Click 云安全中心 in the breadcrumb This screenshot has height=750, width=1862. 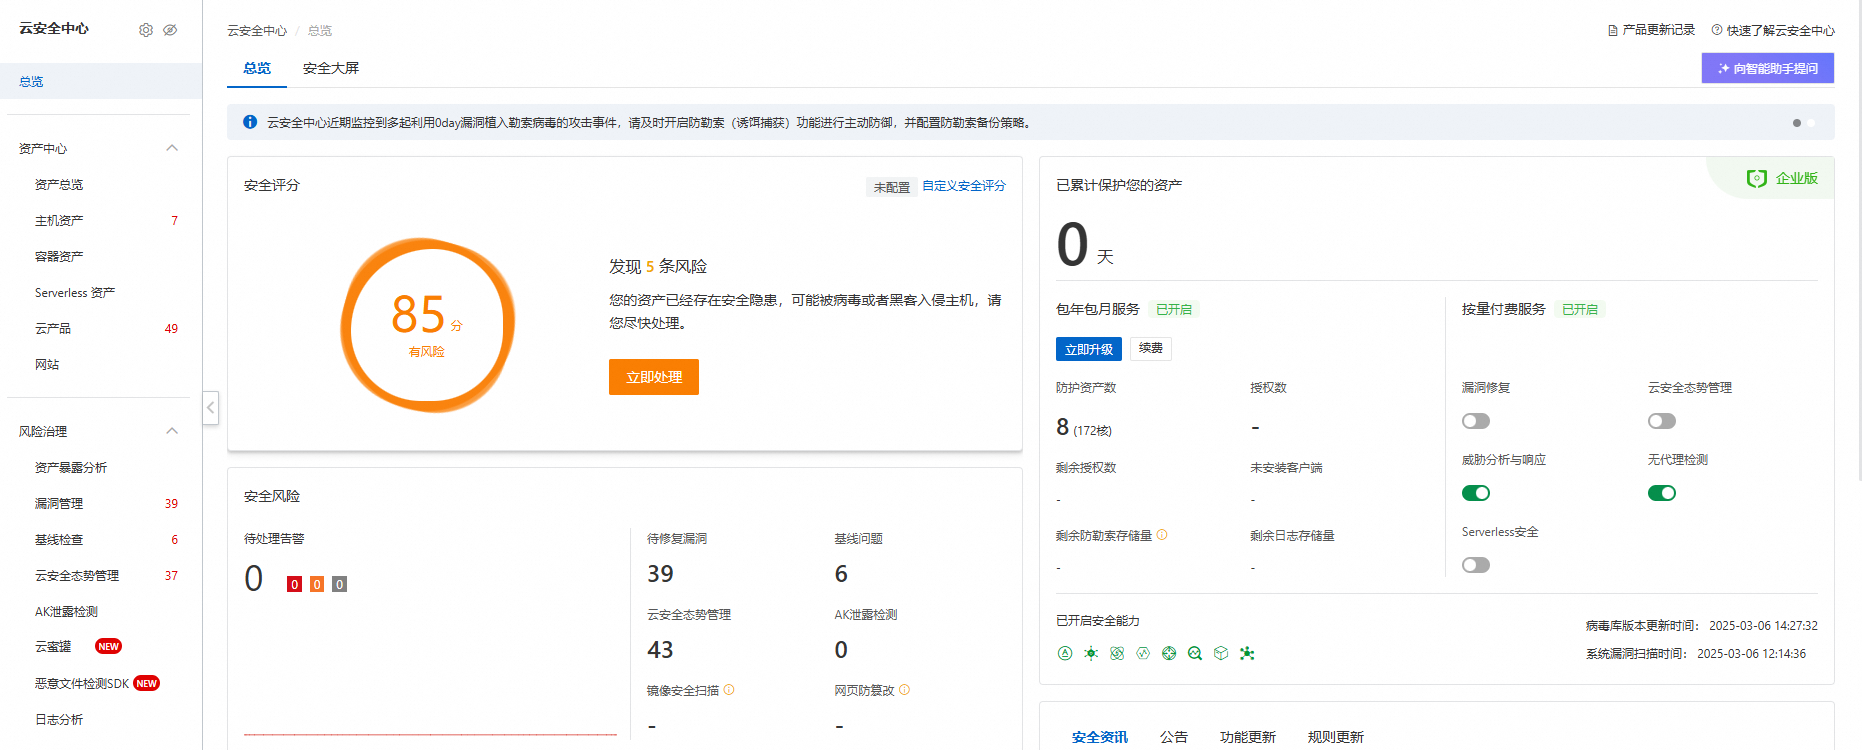click(257, 31)
